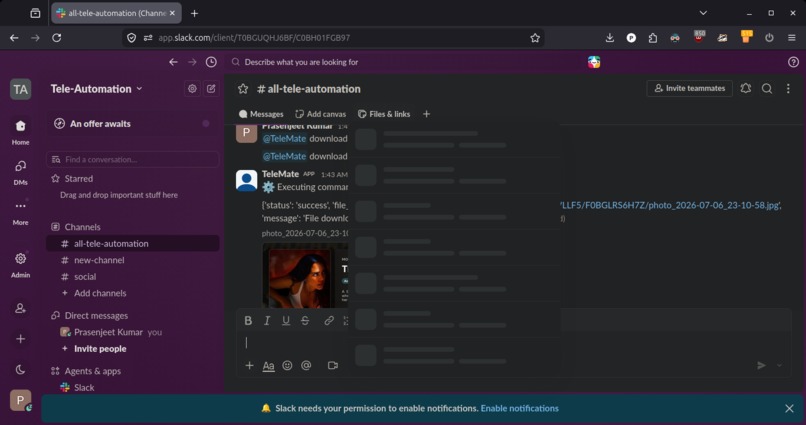Open channel notification bell settings
The image size is (806, 425).
pos(745,88)
